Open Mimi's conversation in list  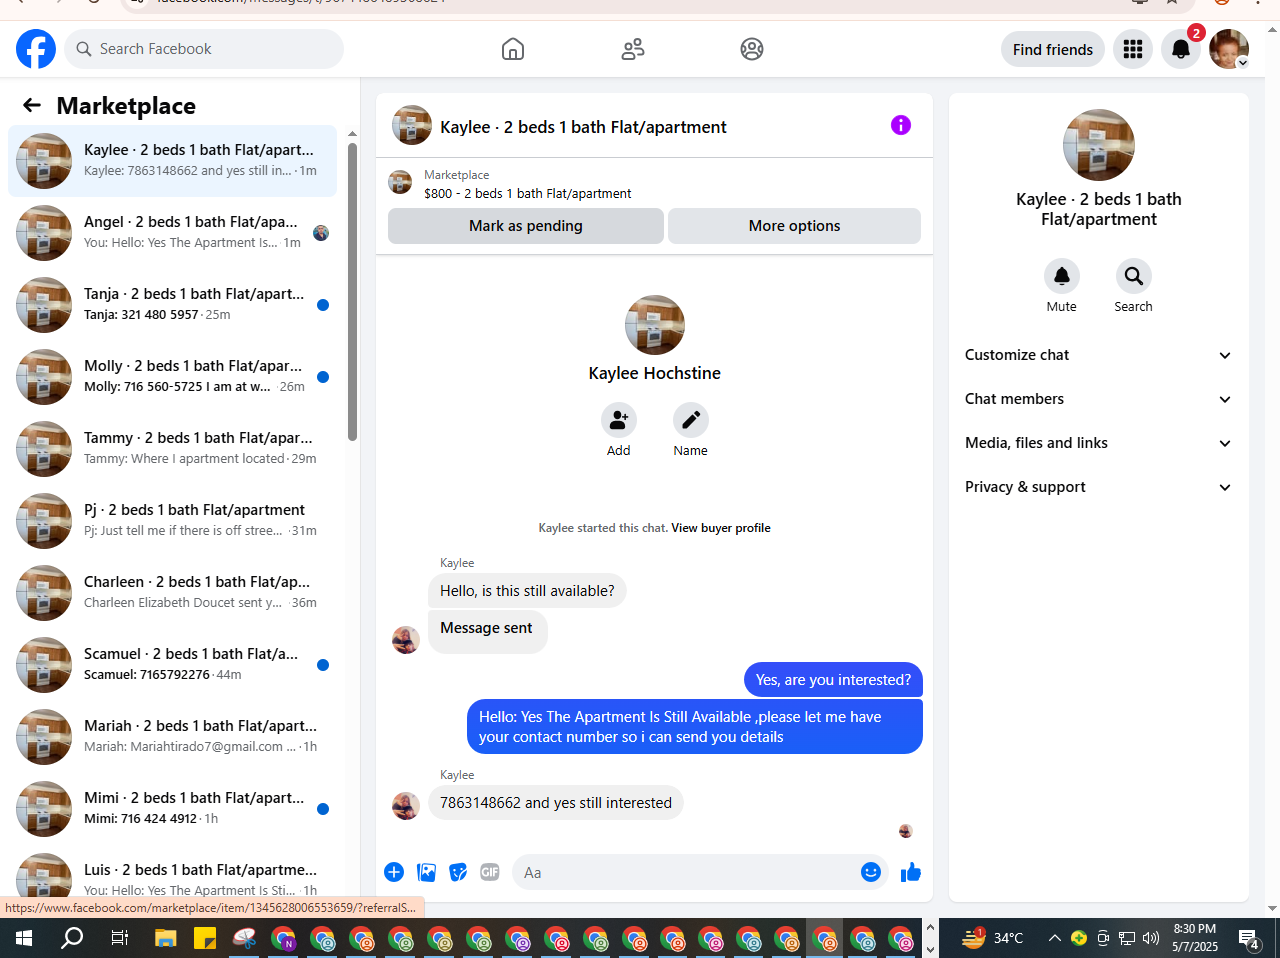pos(172,809)
